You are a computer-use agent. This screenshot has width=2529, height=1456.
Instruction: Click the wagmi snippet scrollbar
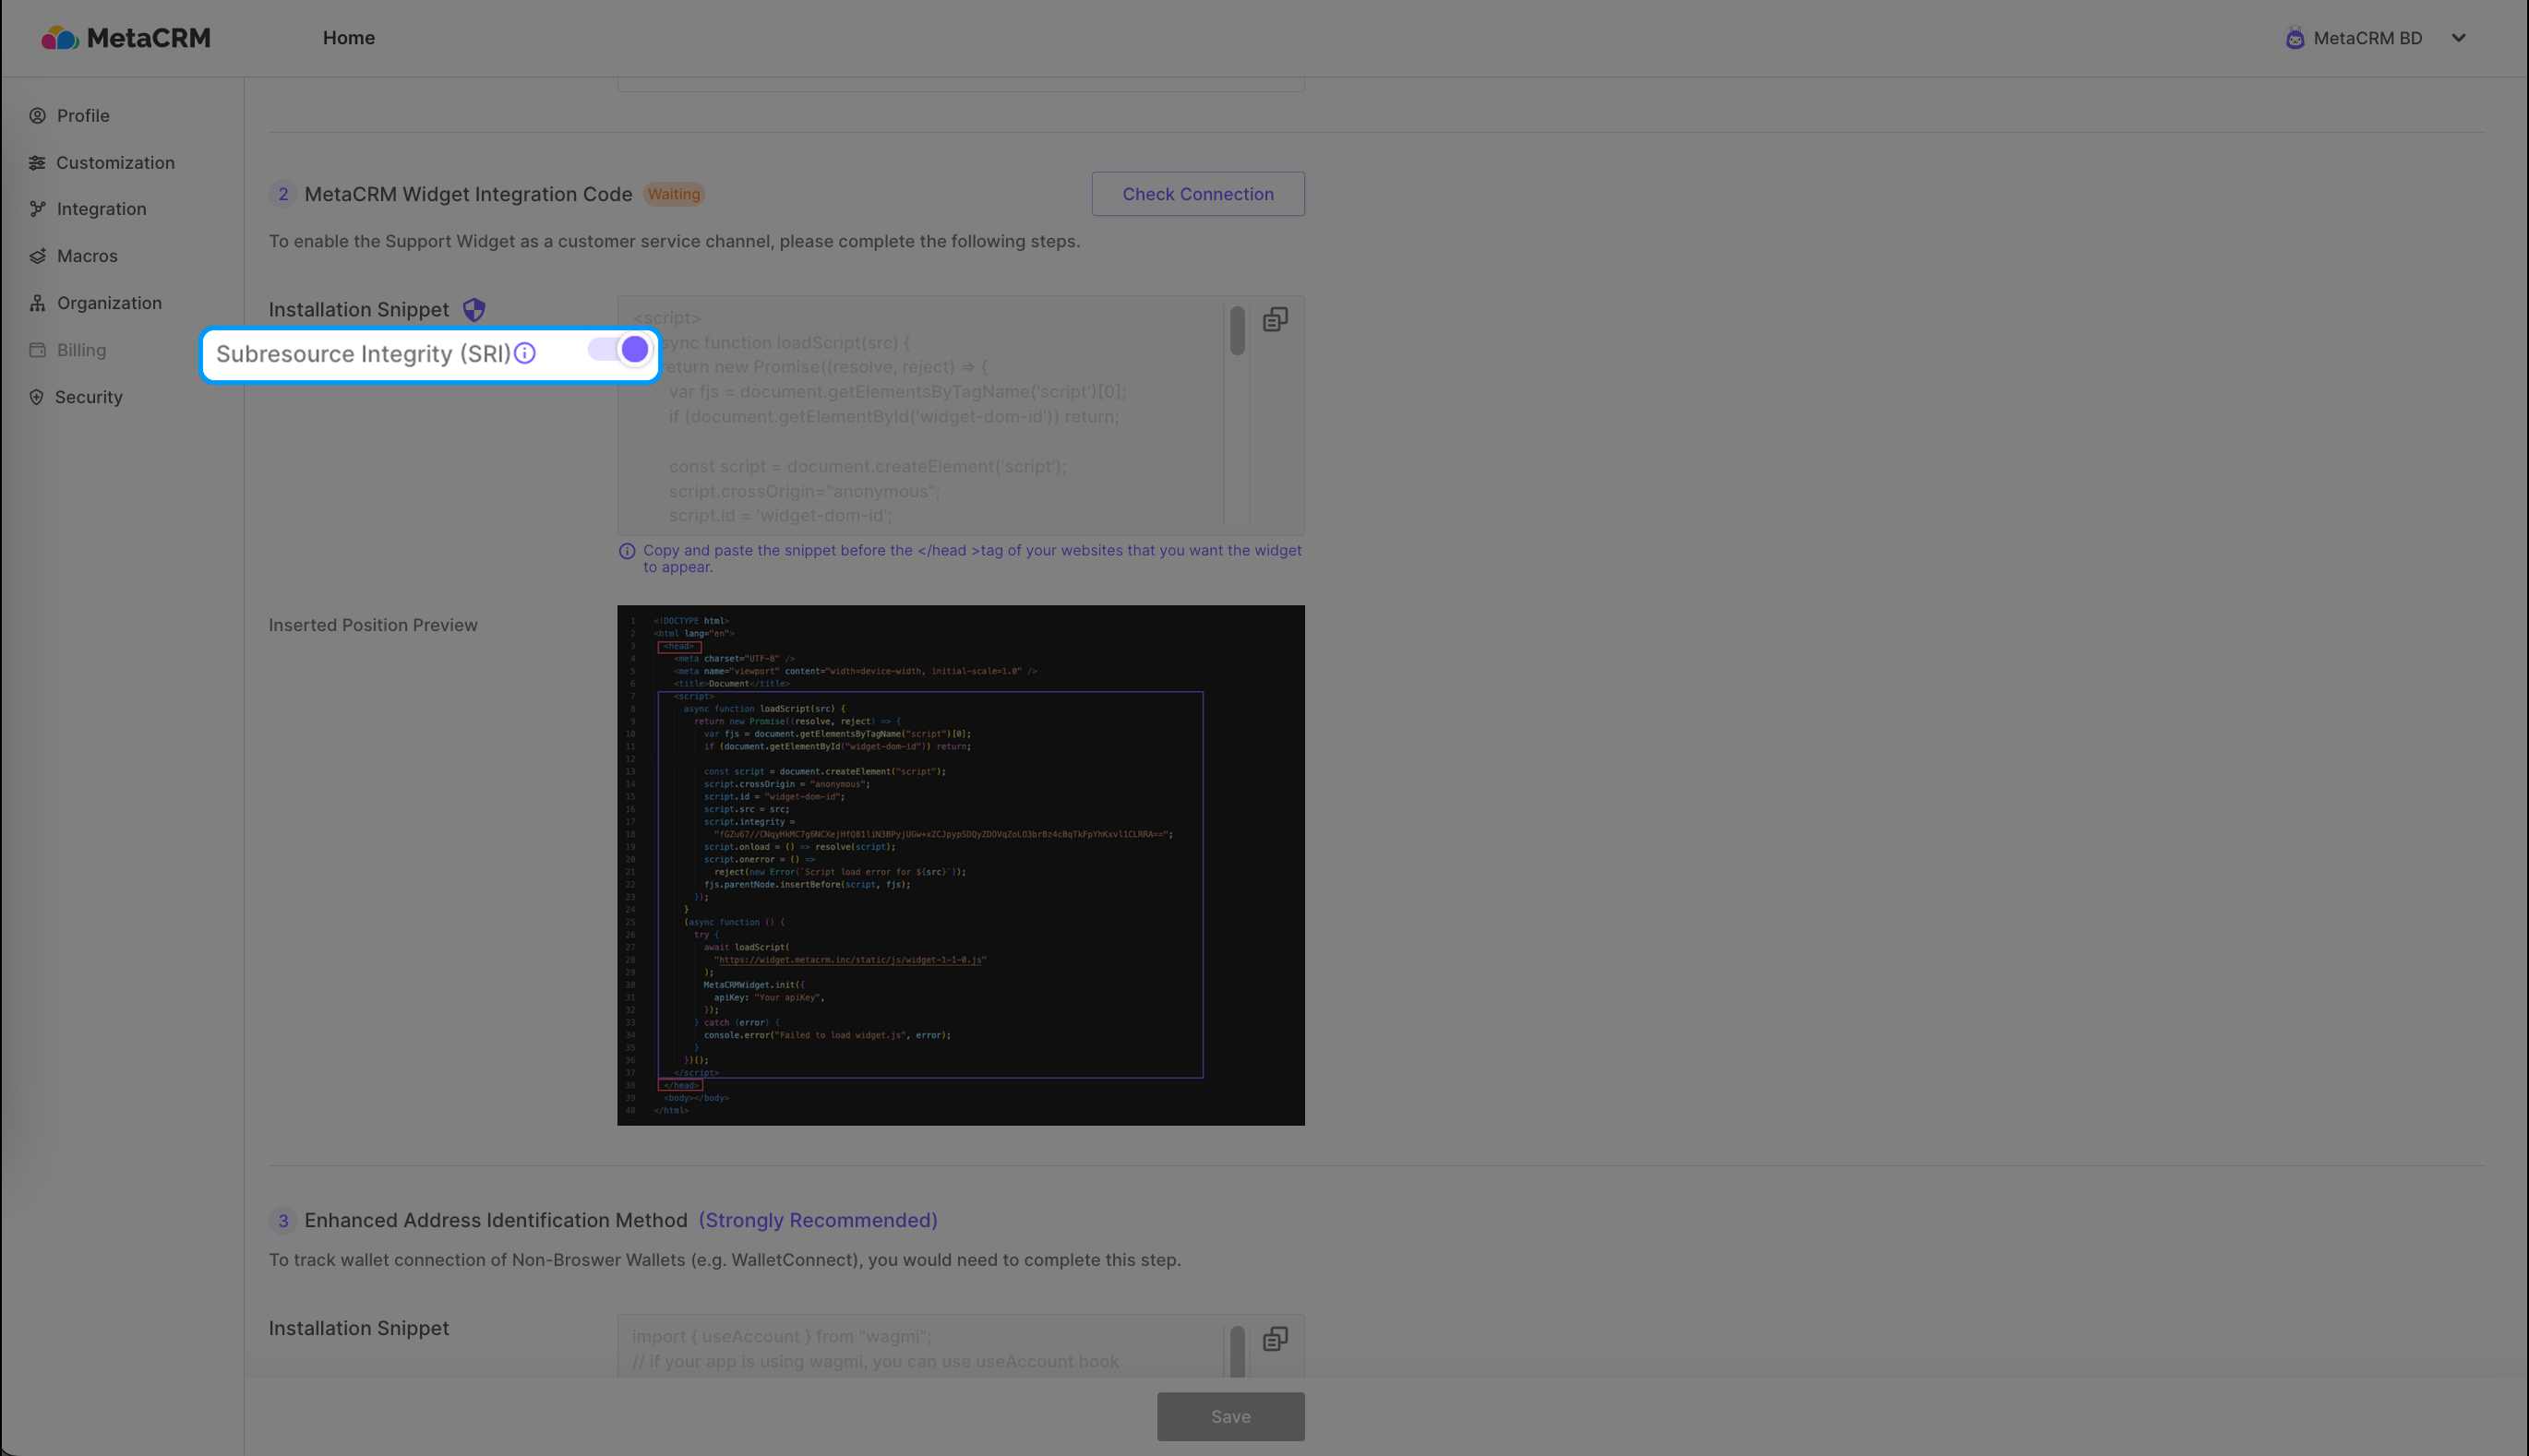pos(1237,1351)
